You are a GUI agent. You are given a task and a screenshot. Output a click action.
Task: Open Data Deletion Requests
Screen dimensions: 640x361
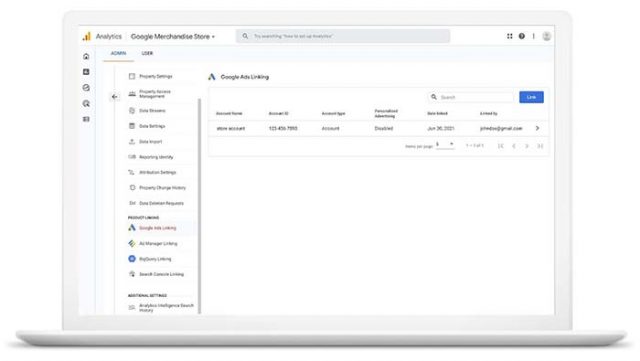[161, 203]
